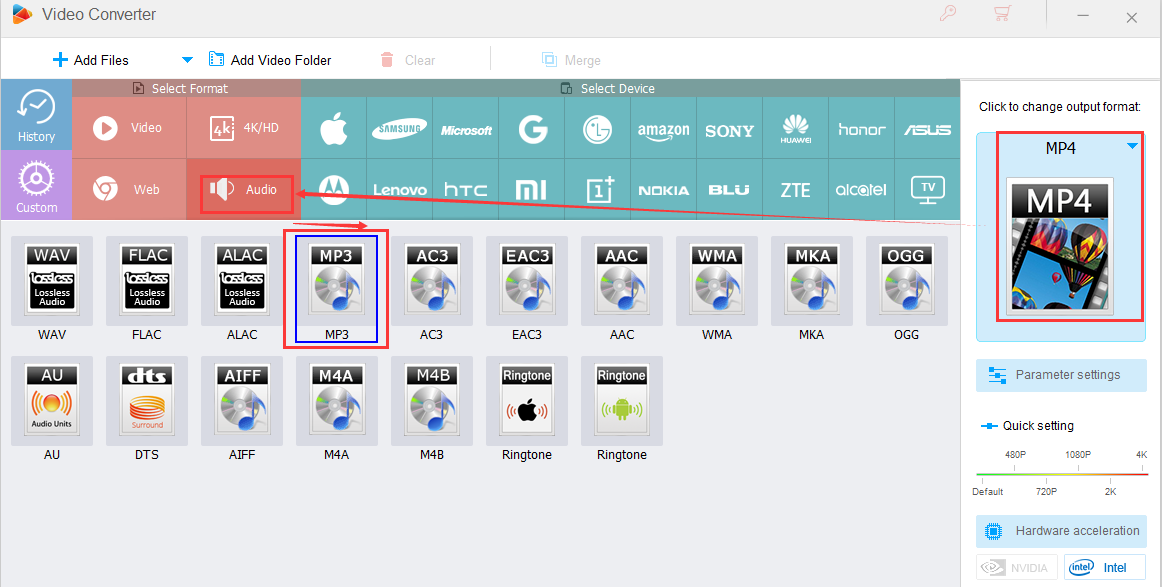Open the Lenovo device presets
The height and width of the screenshot is (587, 1162).
(399, 190)
